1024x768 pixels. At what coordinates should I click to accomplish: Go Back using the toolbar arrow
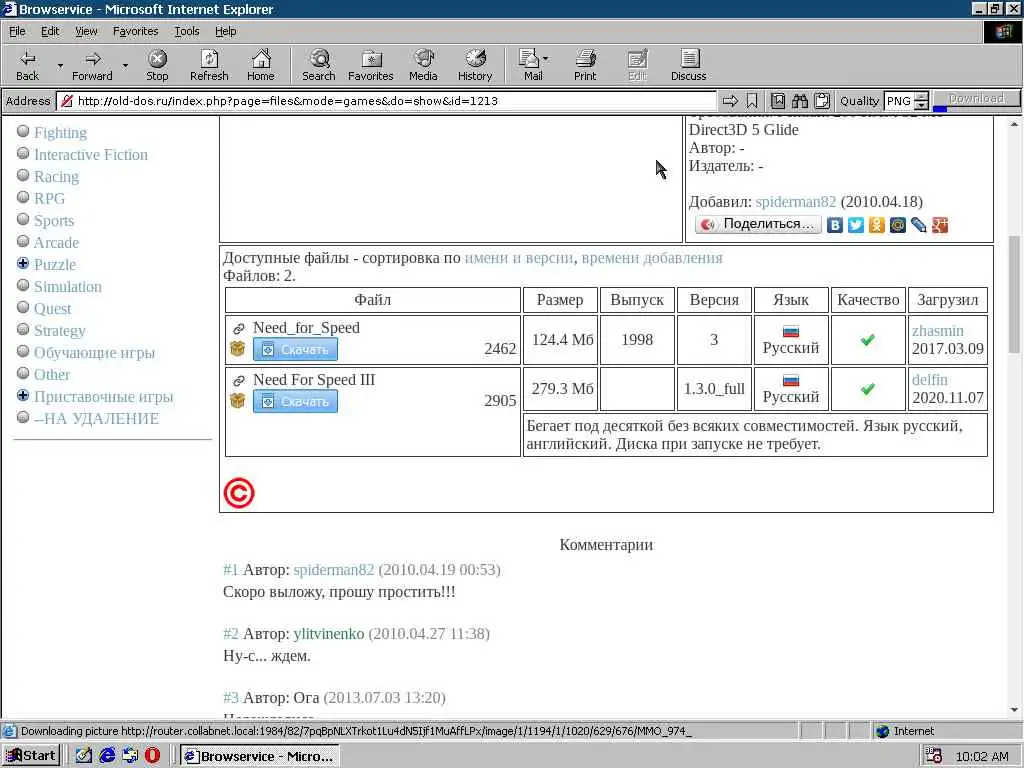click(27, 65)
